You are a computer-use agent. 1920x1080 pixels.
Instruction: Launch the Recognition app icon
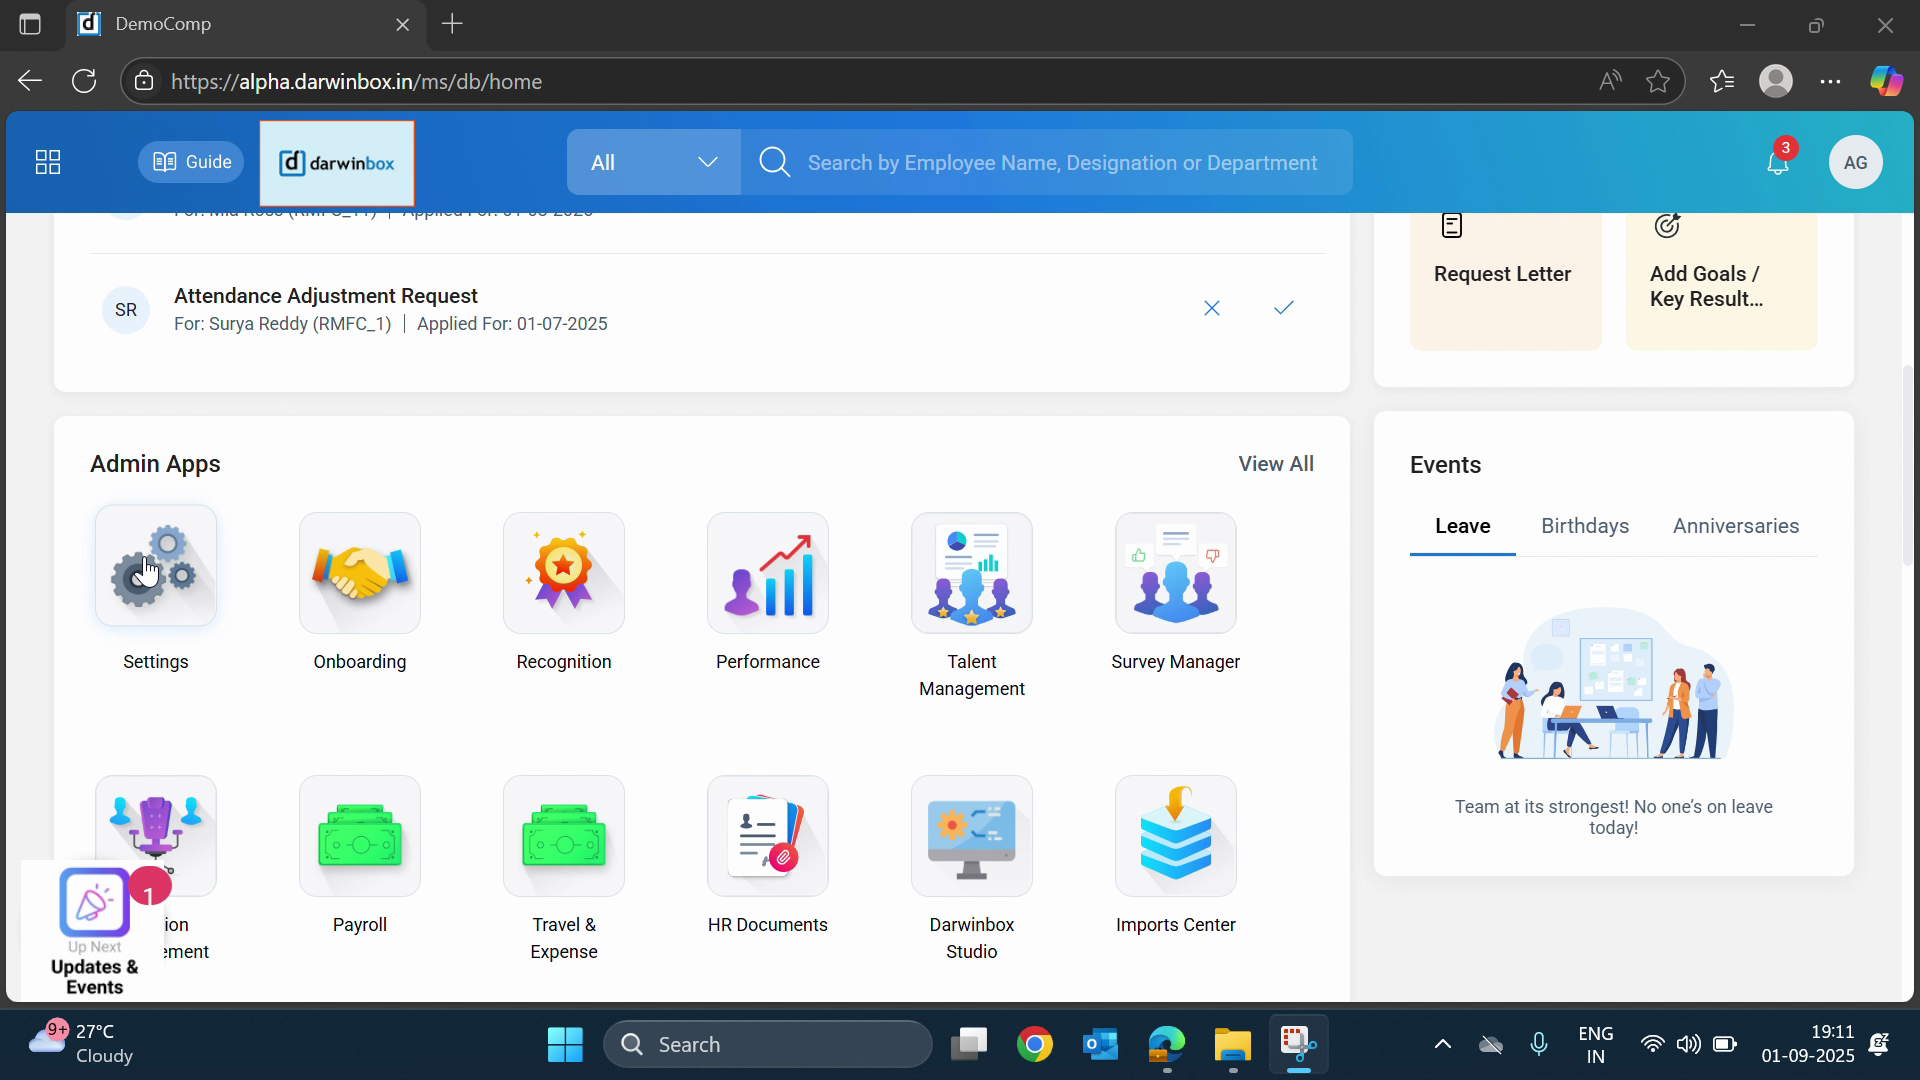tap(564, 573)
